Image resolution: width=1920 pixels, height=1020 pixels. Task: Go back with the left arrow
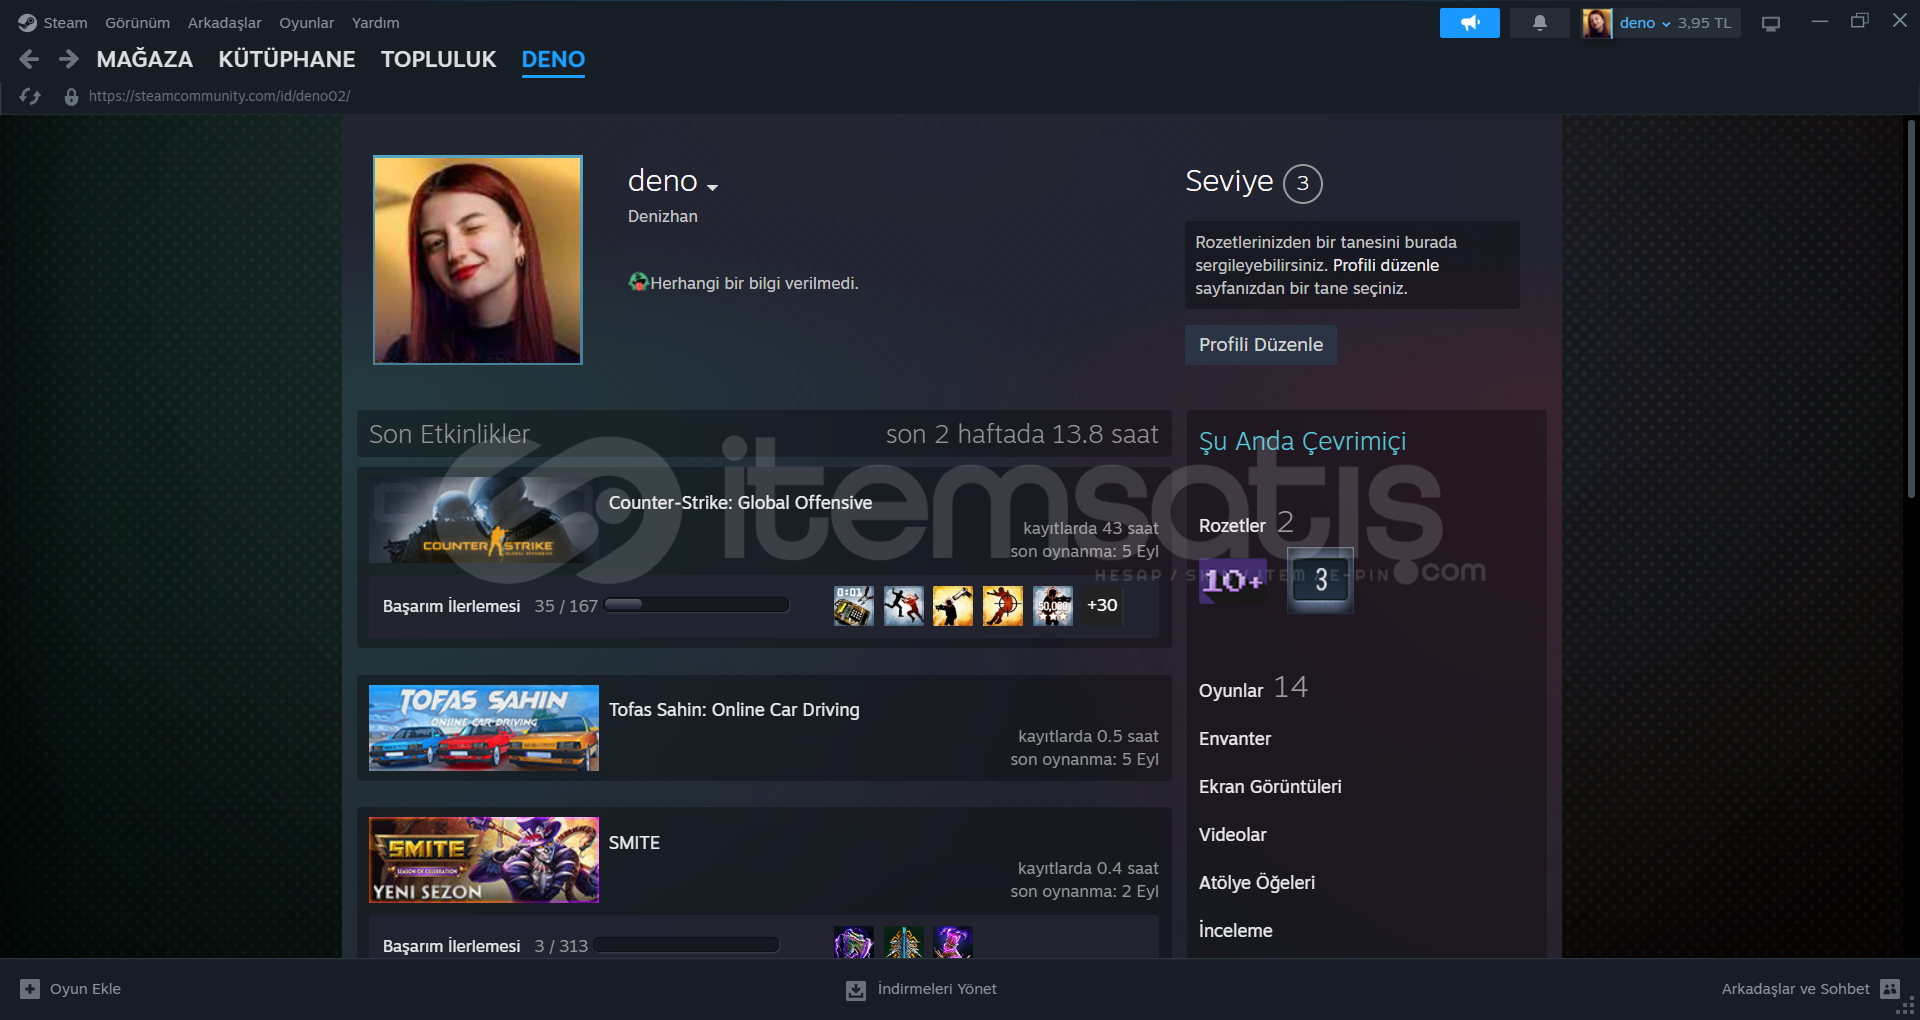[x=29, y=60]
